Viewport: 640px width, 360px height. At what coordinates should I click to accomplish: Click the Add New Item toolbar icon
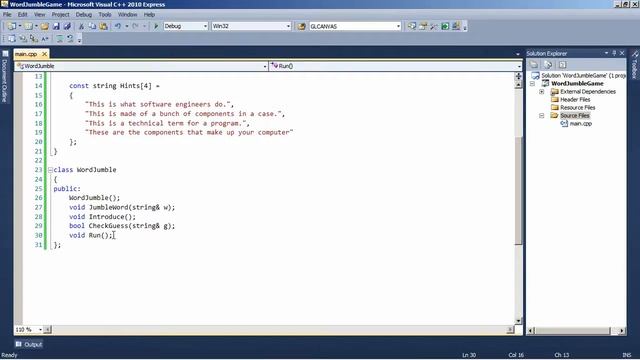(28, 26)
